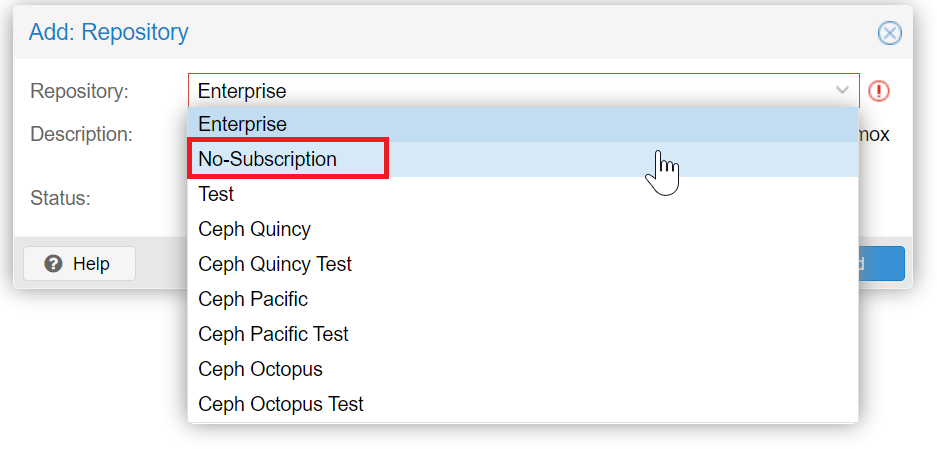Select the Ceph Octopus repository
937x449 pixels.
pyautogui.click(x=523, y=369)
